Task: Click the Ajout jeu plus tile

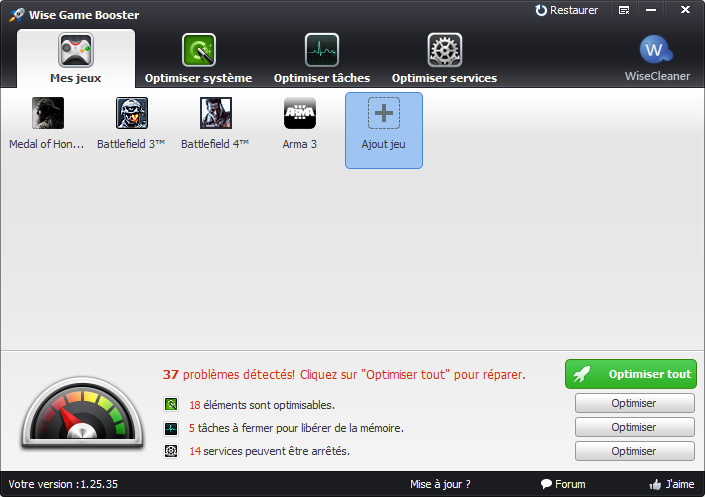Action: 384,130
